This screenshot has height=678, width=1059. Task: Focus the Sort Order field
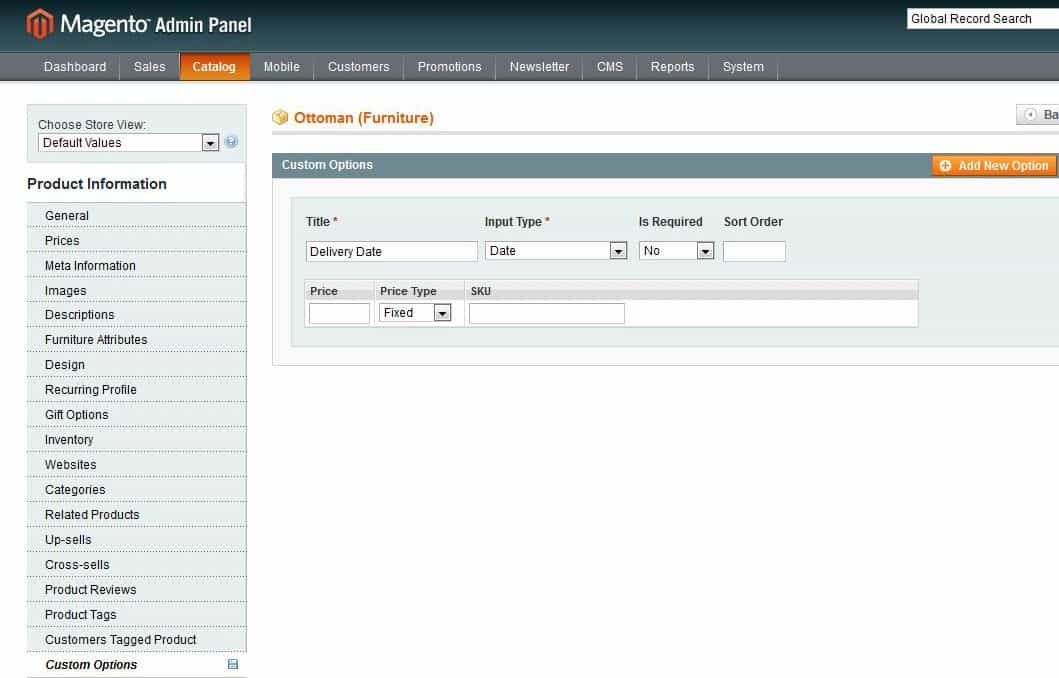[754, 251]
